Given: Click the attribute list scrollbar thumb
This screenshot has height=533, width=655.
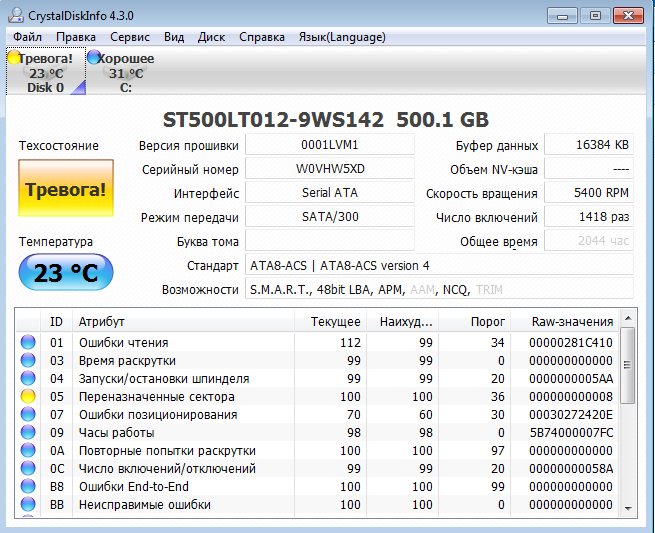Looking at the screenshot, I should click(x=627, y=365).
